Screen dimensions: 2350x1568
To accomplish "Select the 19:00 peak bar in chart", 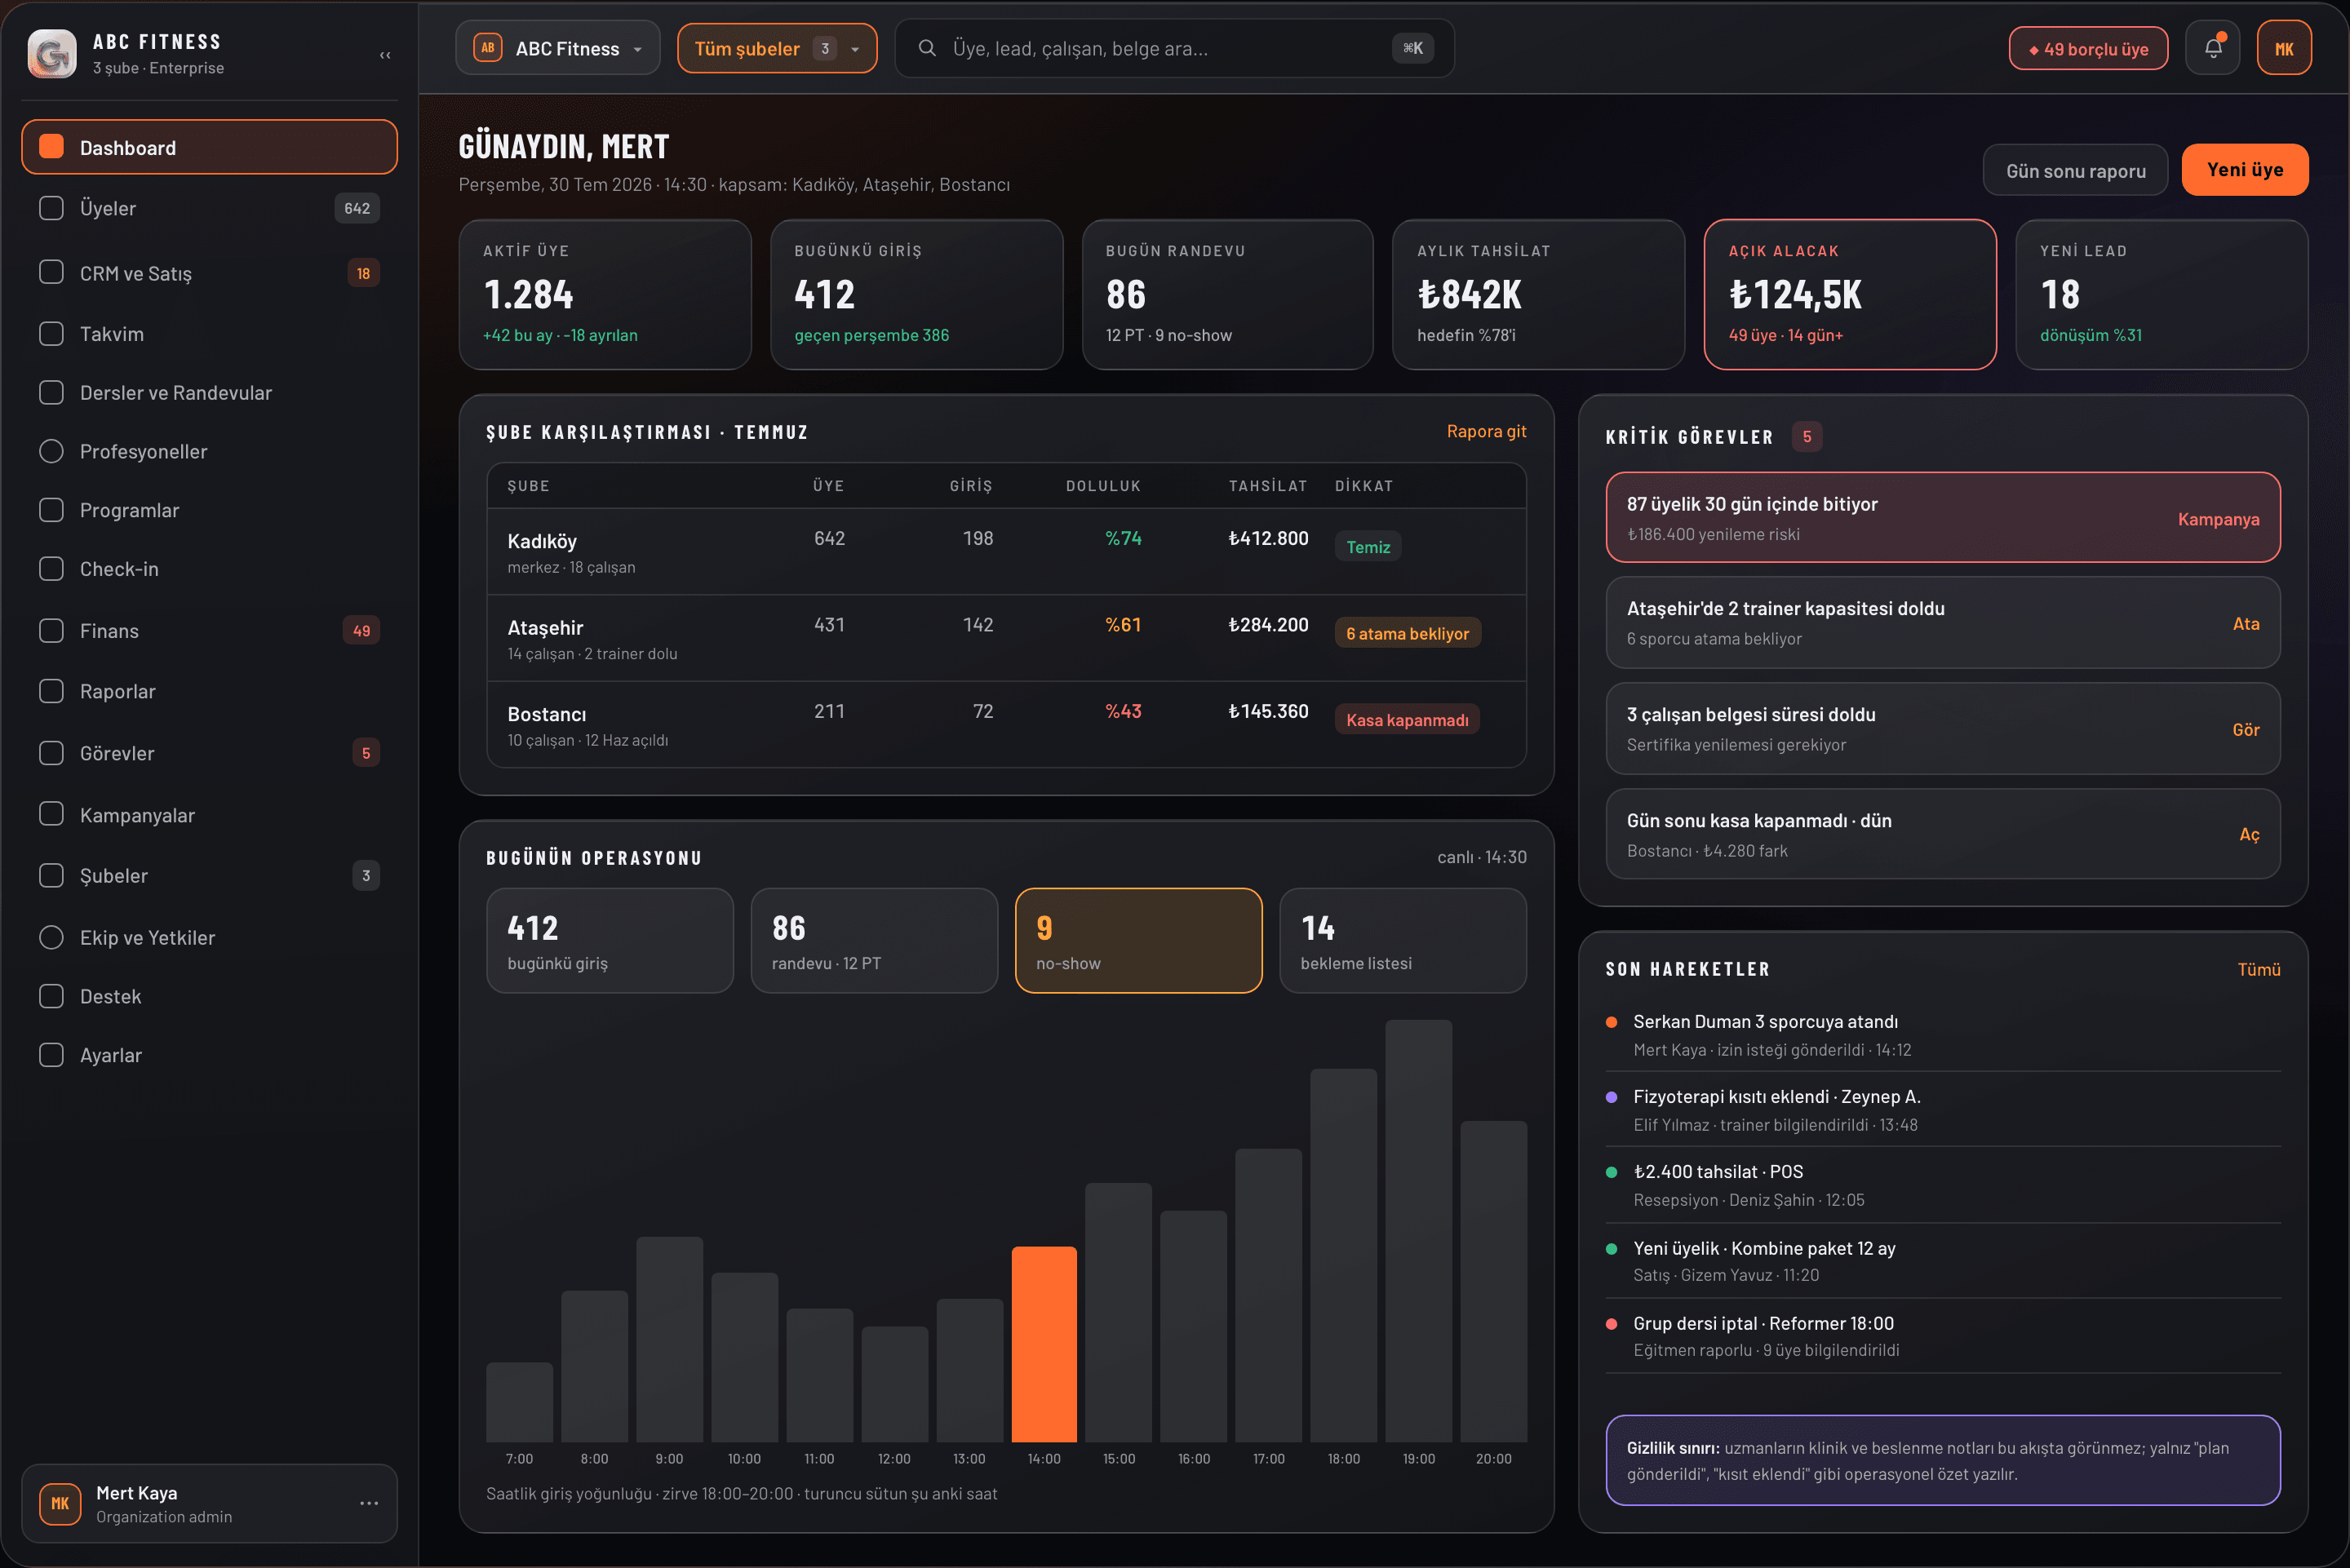I will (x=1418, y=1231).
